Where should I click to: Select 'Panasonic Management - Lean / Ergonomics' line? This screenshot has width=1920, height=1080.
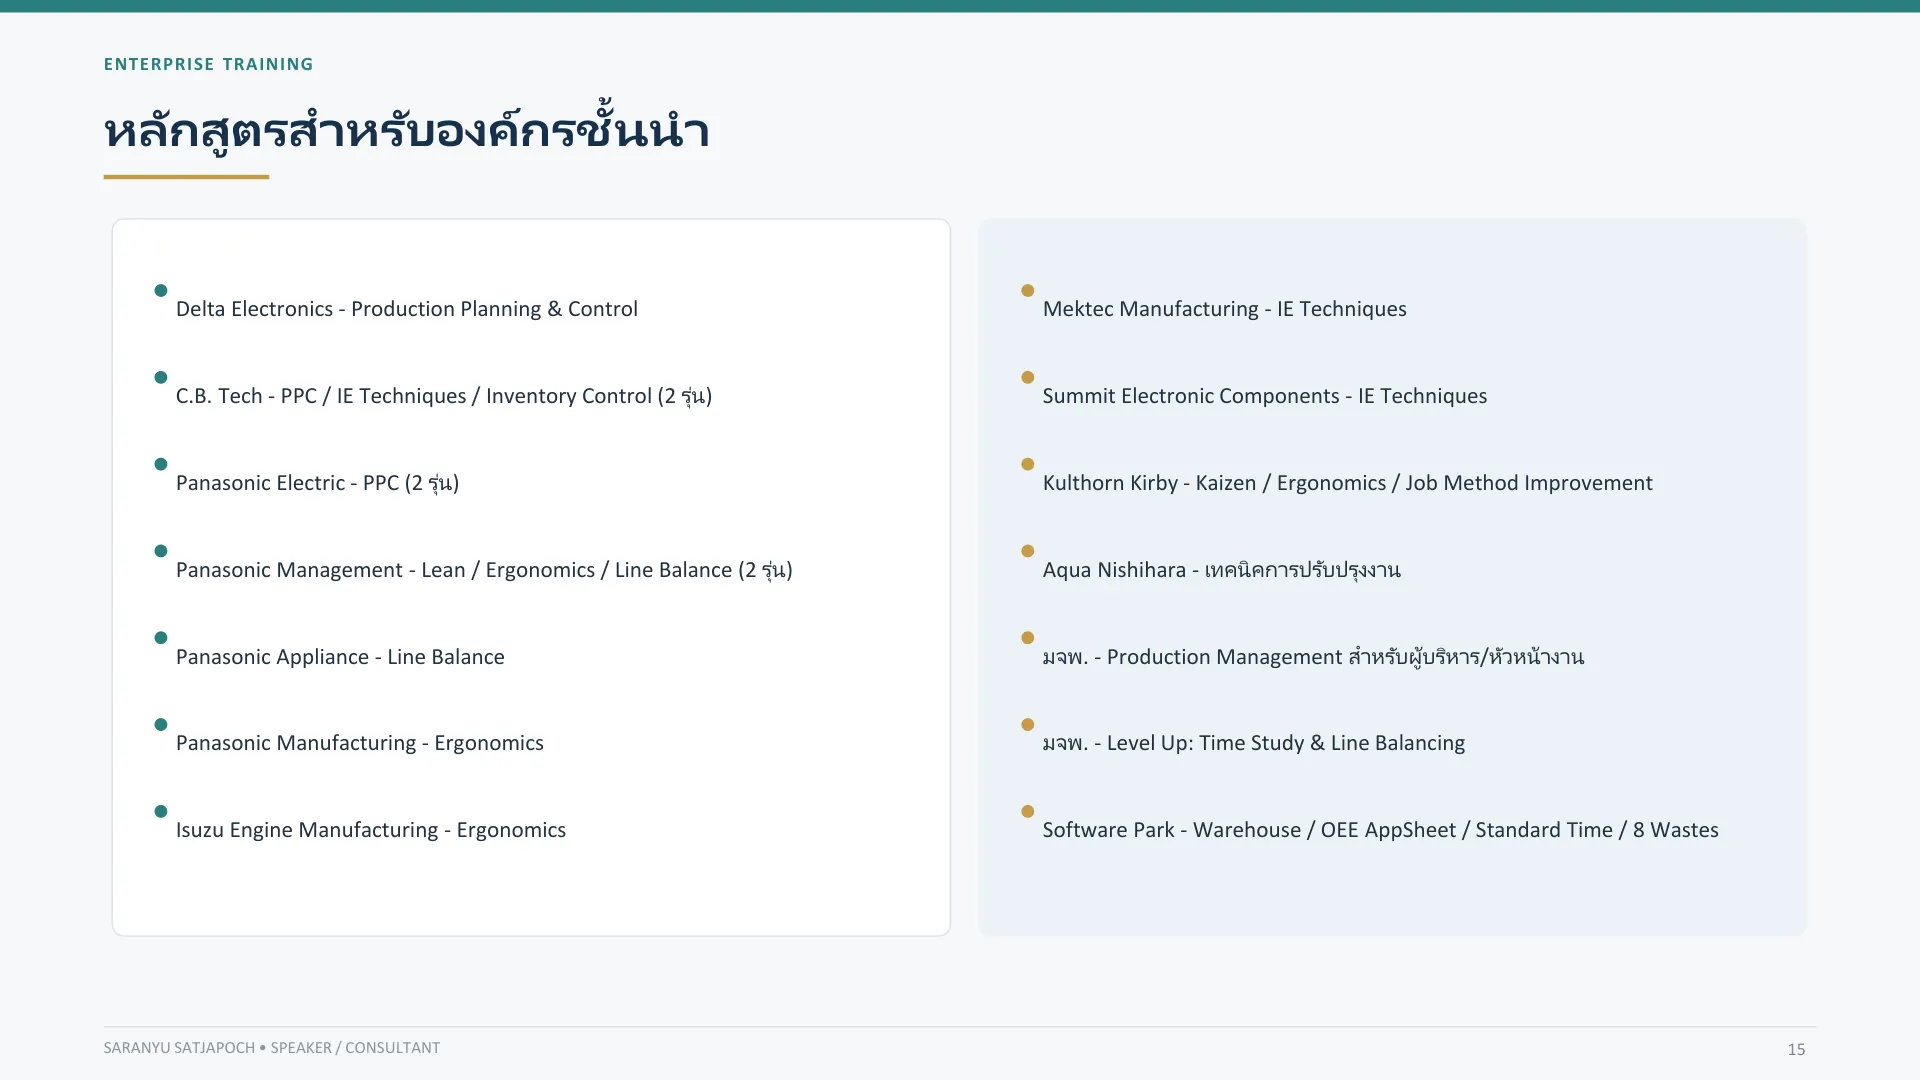click(x=484, y=570)
